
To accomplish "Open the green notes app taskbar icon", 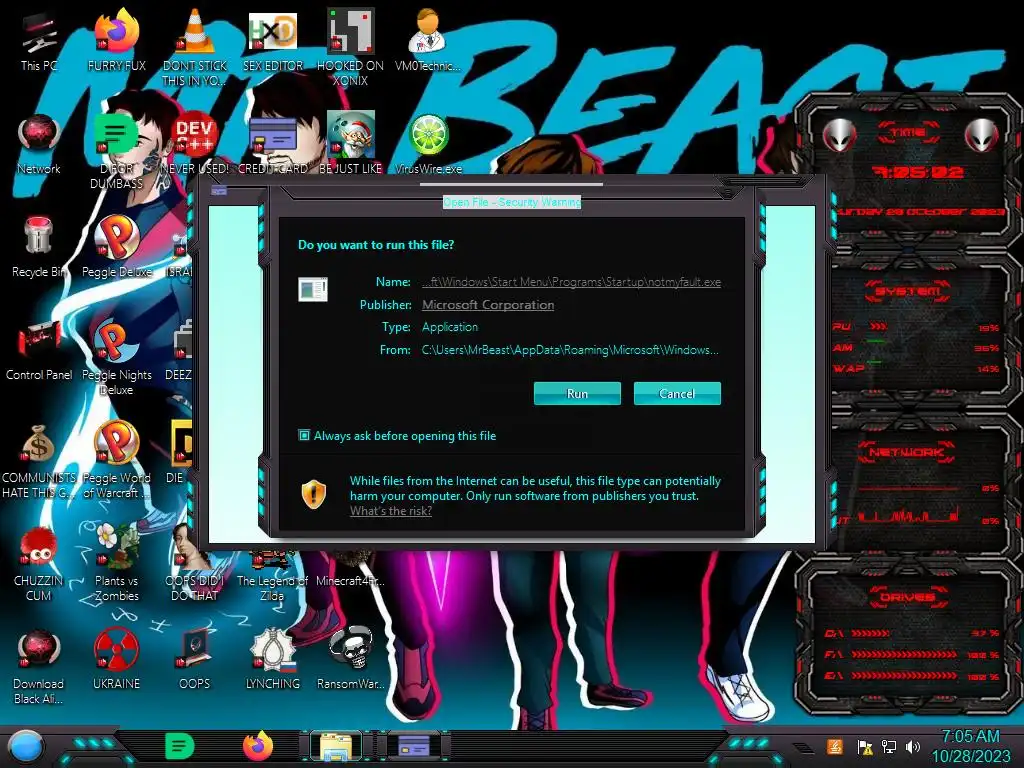I will tap(180, 746).
